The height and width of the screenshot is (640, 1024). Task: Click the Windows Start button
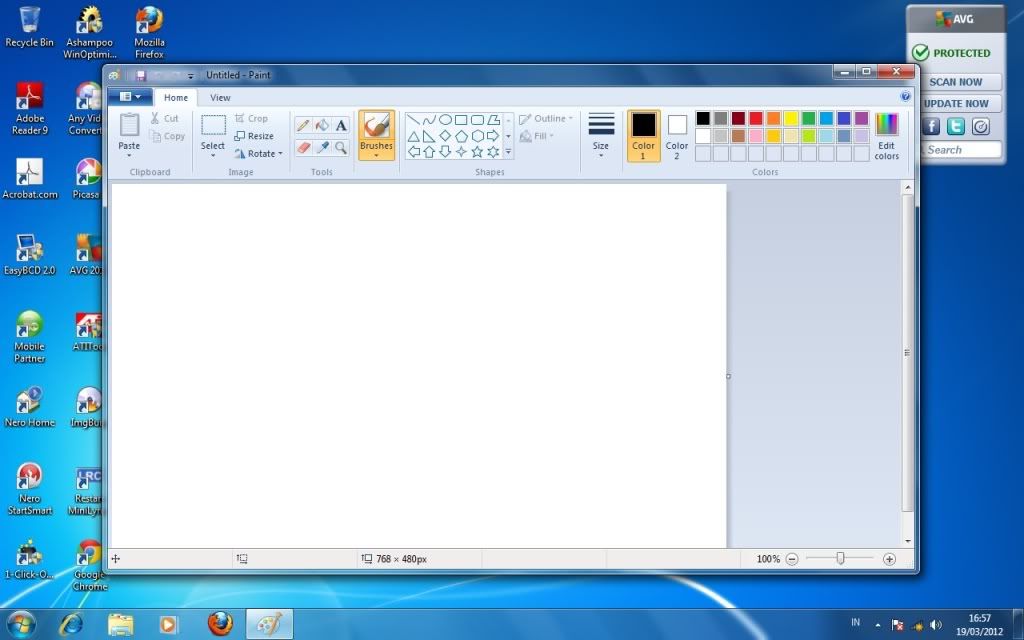(x=22, y=624)
